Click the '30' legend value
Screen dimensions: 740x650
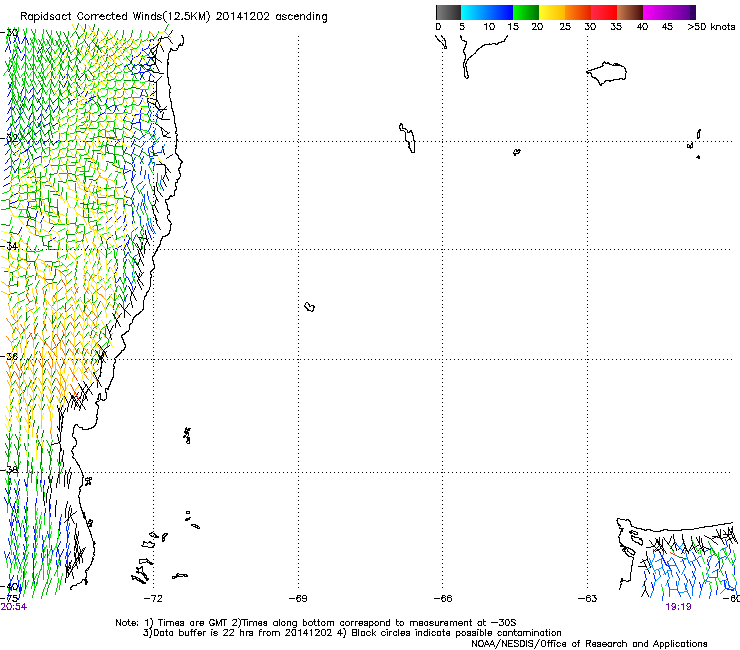pos(590,27)
